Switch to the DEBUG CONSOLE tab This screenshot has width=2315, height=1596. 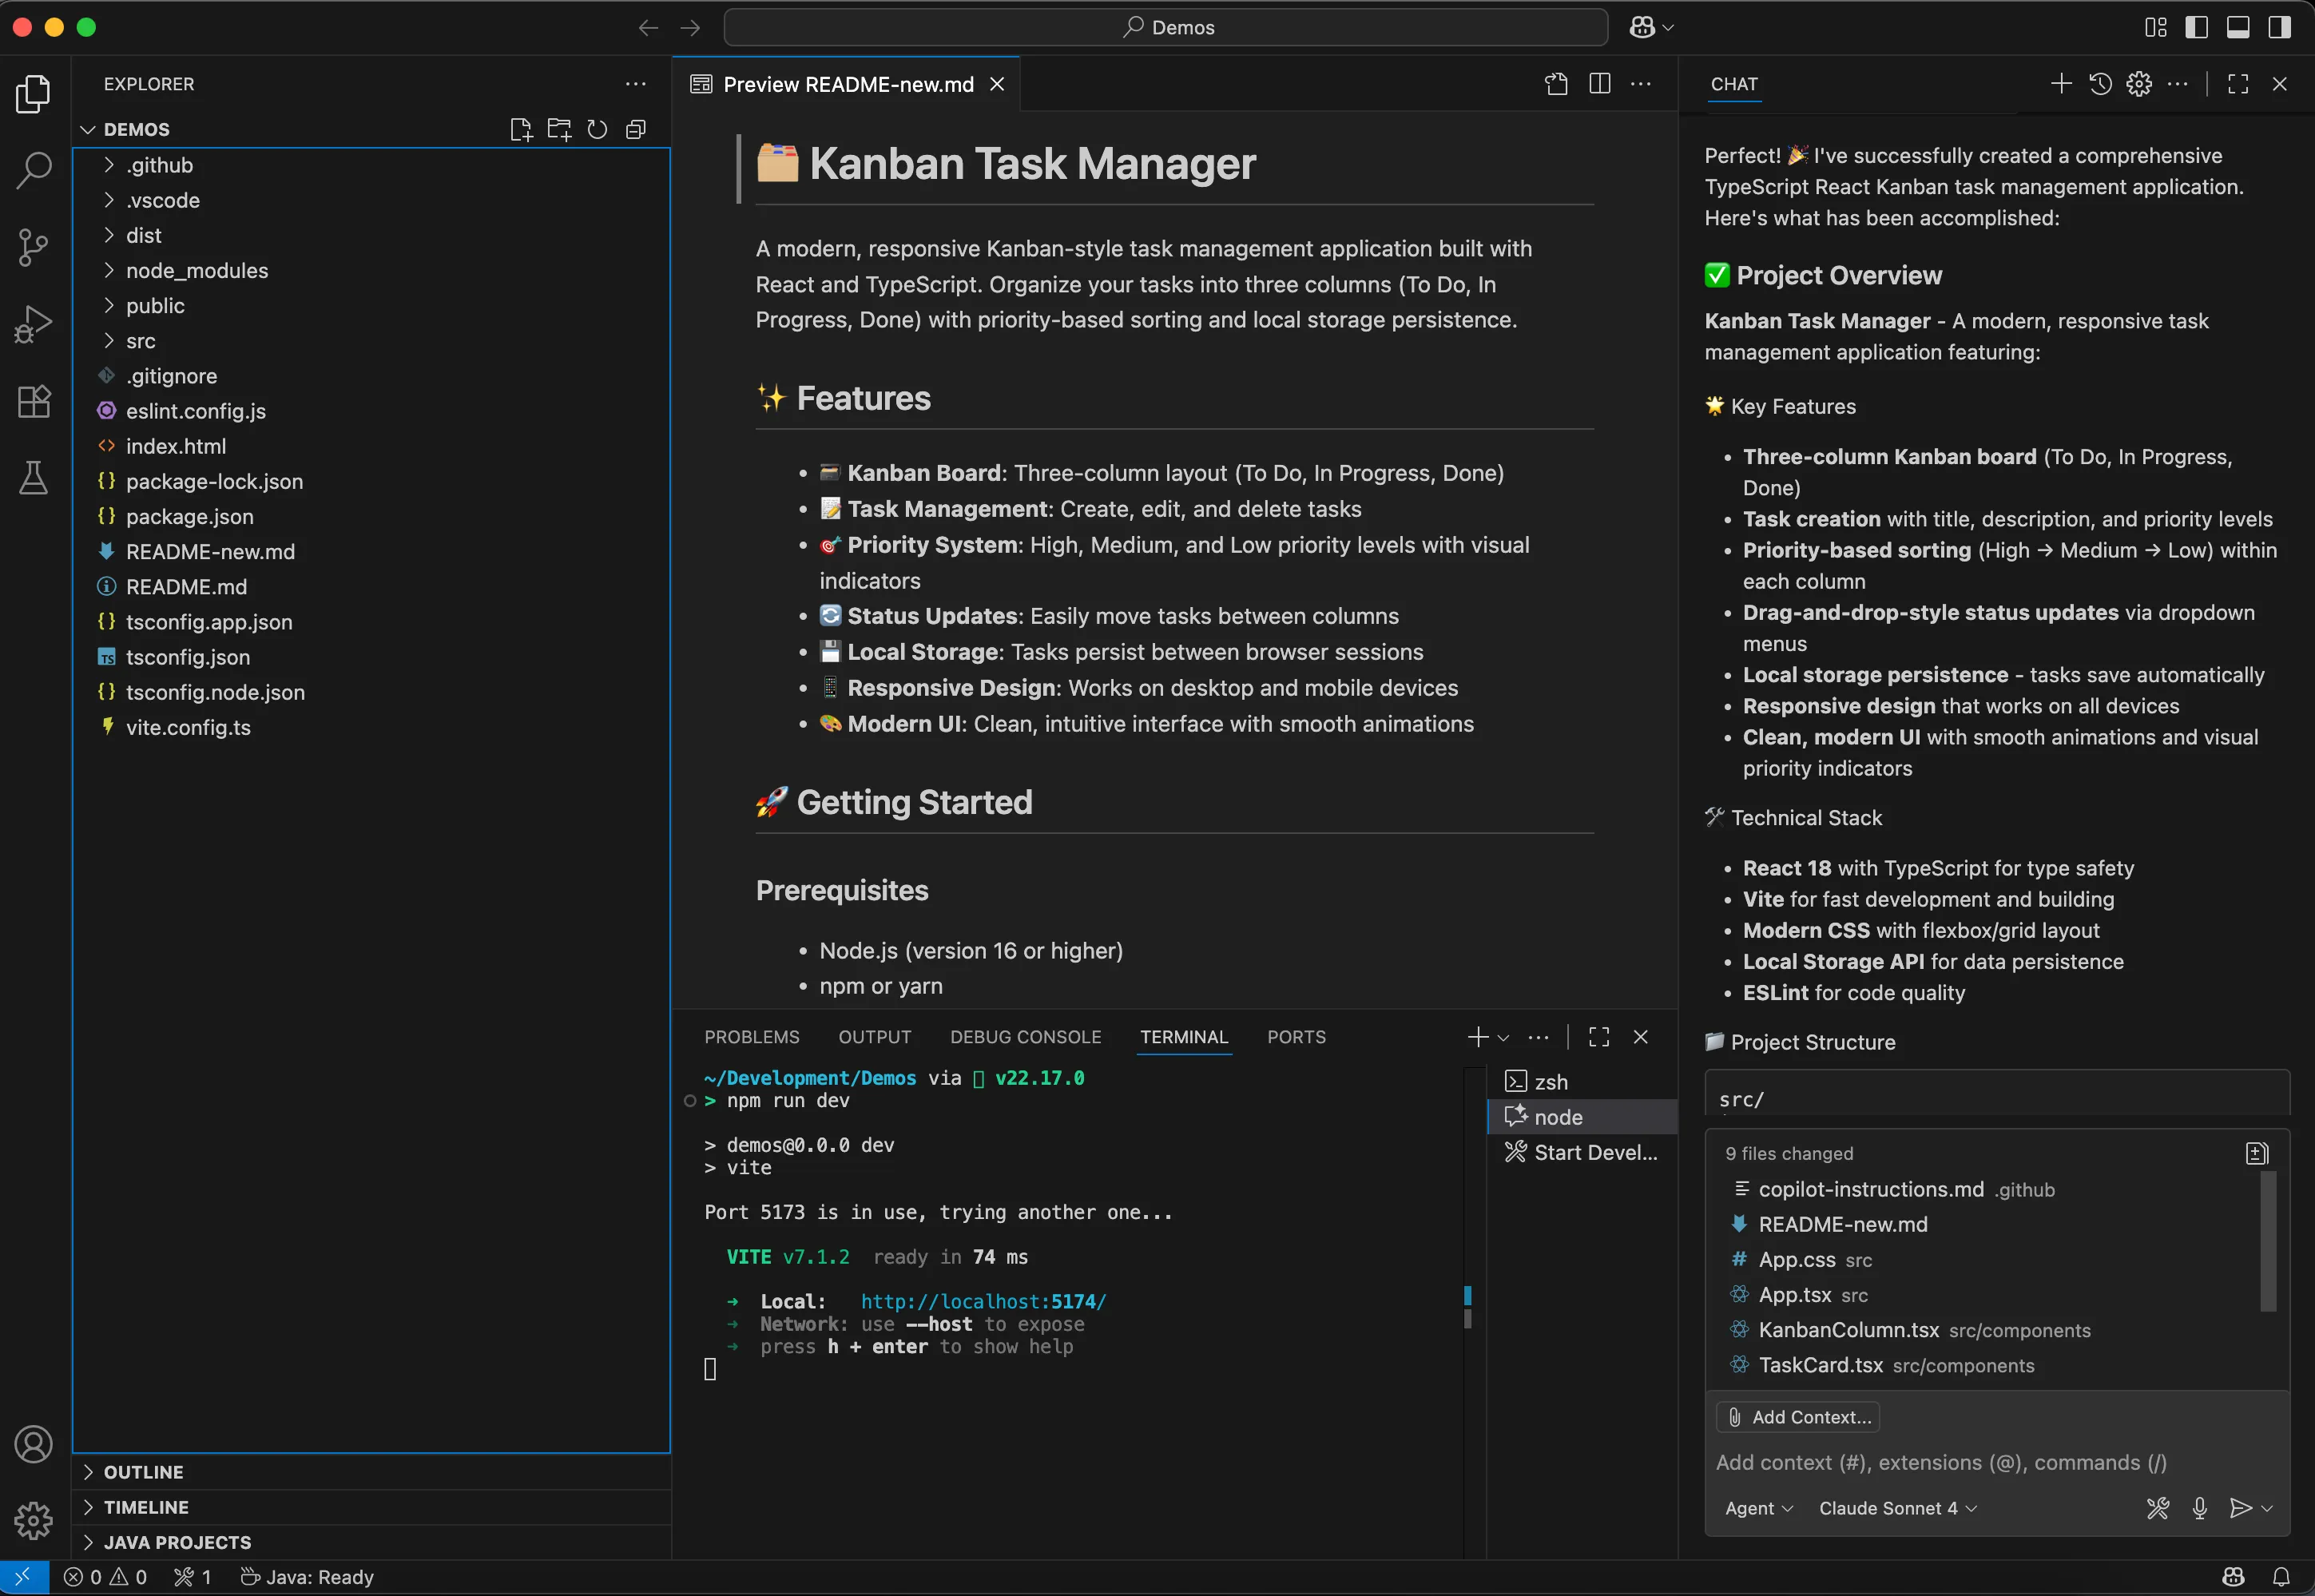click(x=1025, y=1037)
